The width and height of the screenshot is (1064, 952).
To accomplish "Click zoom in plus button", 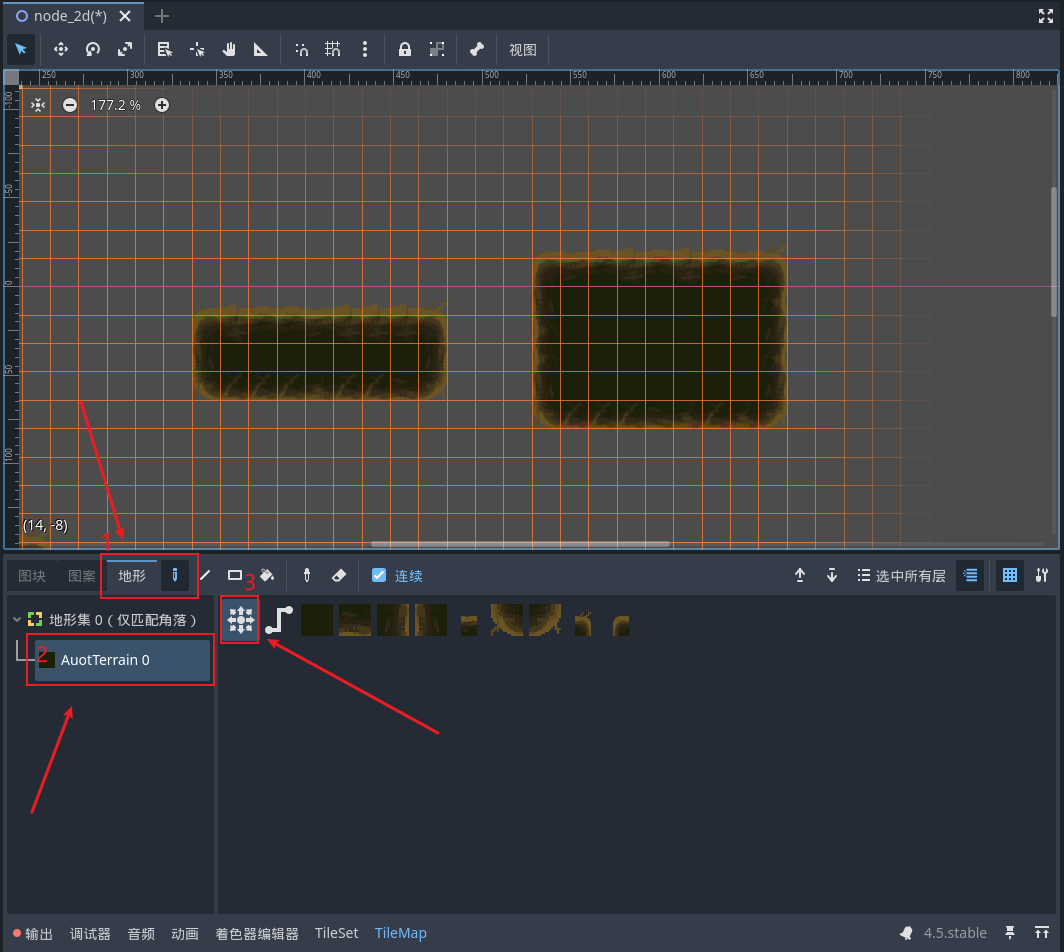I will pos(162,105).
